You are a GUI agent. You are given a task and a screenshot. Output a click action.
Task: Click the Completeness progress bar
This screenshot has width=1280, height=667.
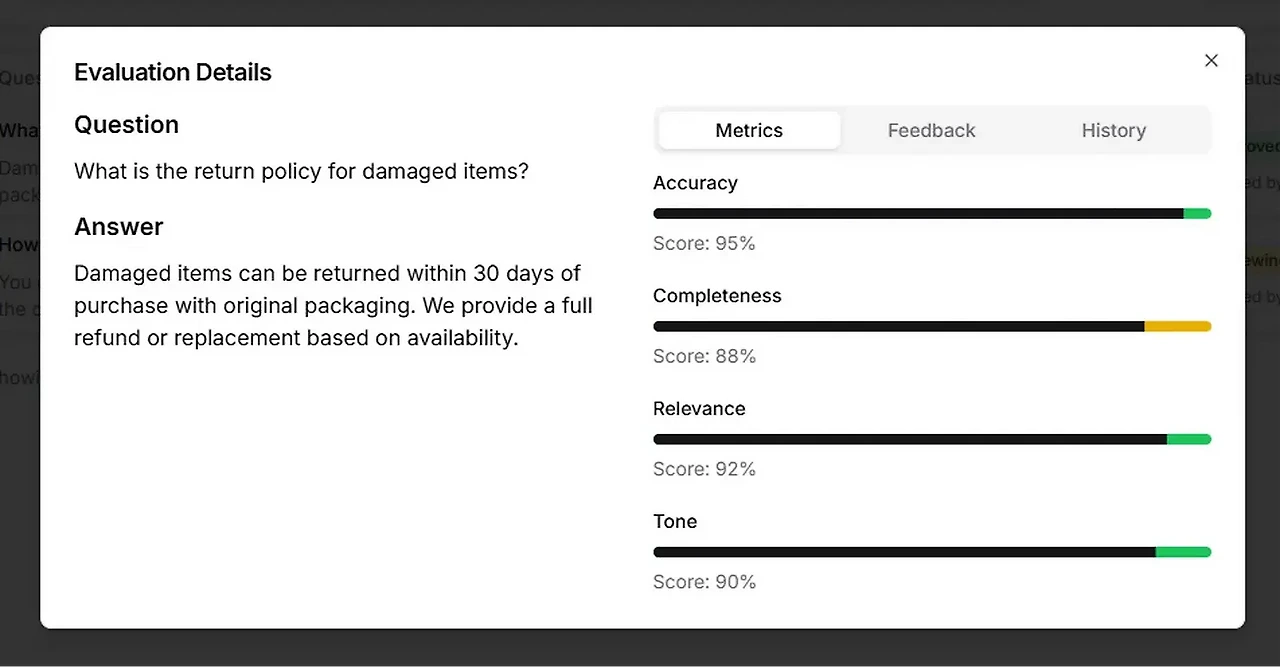(x=932, y=326)
